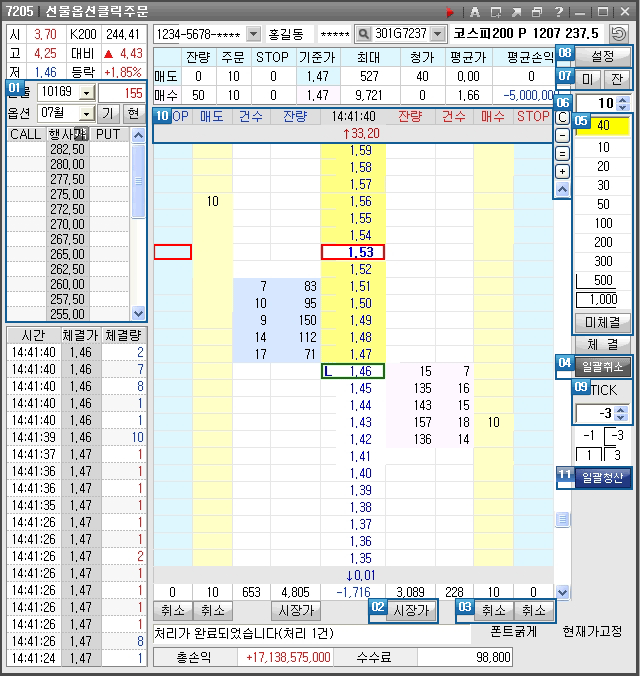Click the refresh icon beside the 코스피200 name
Image resolution: width=640 pixels, height=676 pixels.
[x=619, y=33]
